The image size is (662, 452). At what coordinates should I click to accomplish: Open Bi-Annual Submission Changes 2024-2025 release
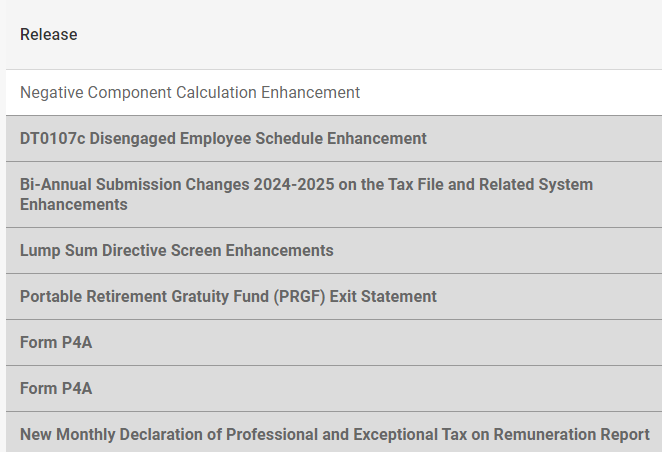(x=306, y=194)
